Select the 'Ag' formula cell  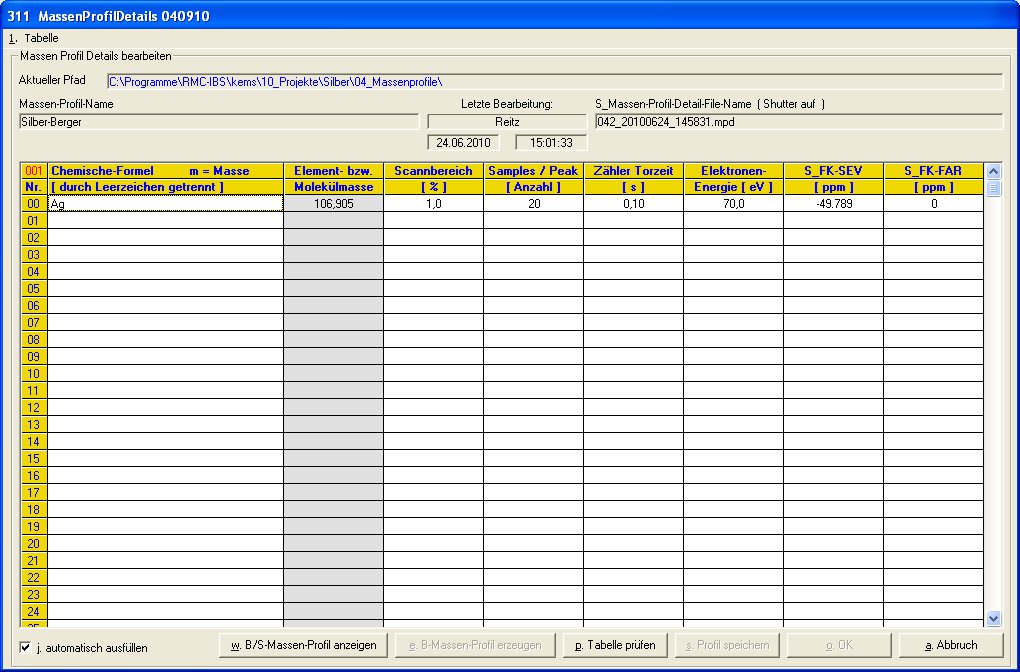(x=166, y=204)
